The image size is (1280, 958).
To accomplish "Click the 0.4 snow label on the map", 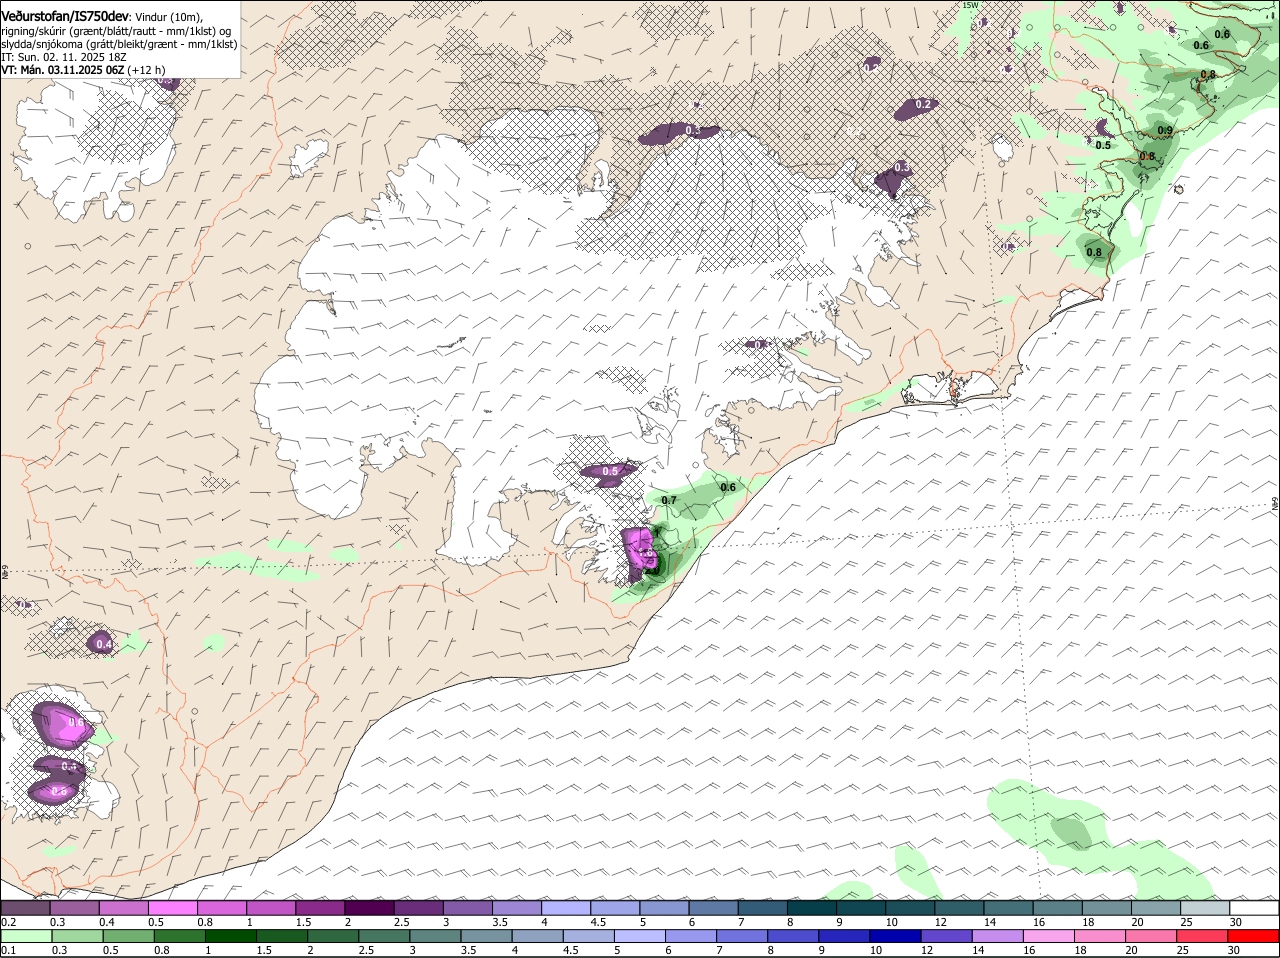I will tap(104, 645).
